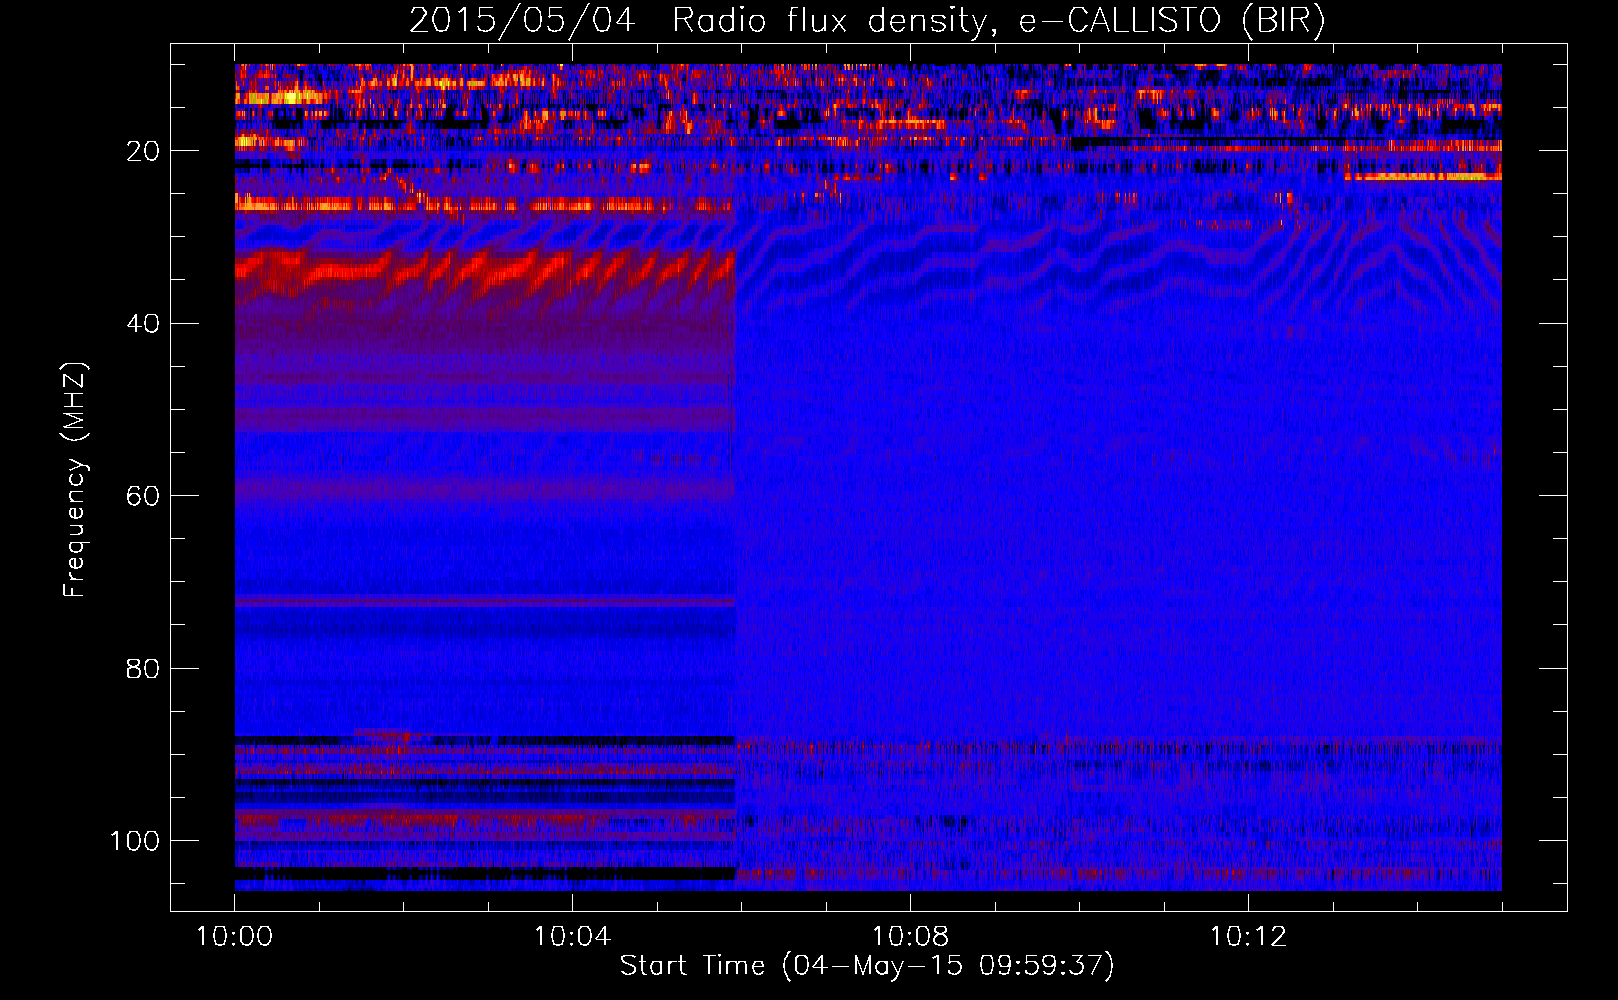Select the 'Frequency (MHZ)' vertical axis label

(x=75, y=480)
